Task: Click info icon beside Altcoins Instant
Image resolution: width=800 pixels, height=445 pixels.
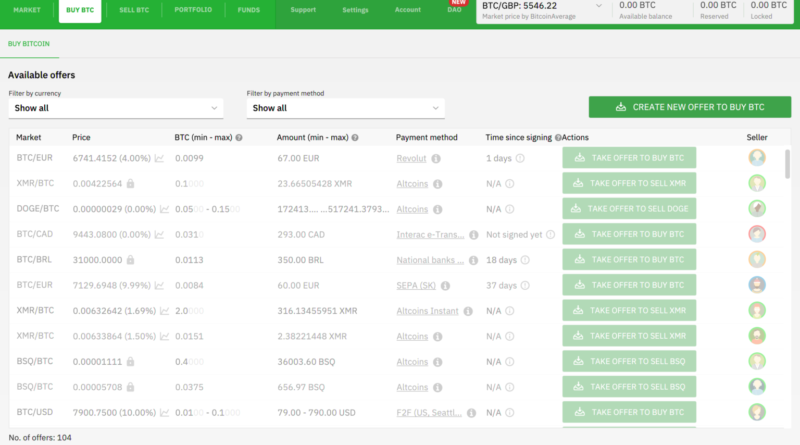Action: [468, 311]
